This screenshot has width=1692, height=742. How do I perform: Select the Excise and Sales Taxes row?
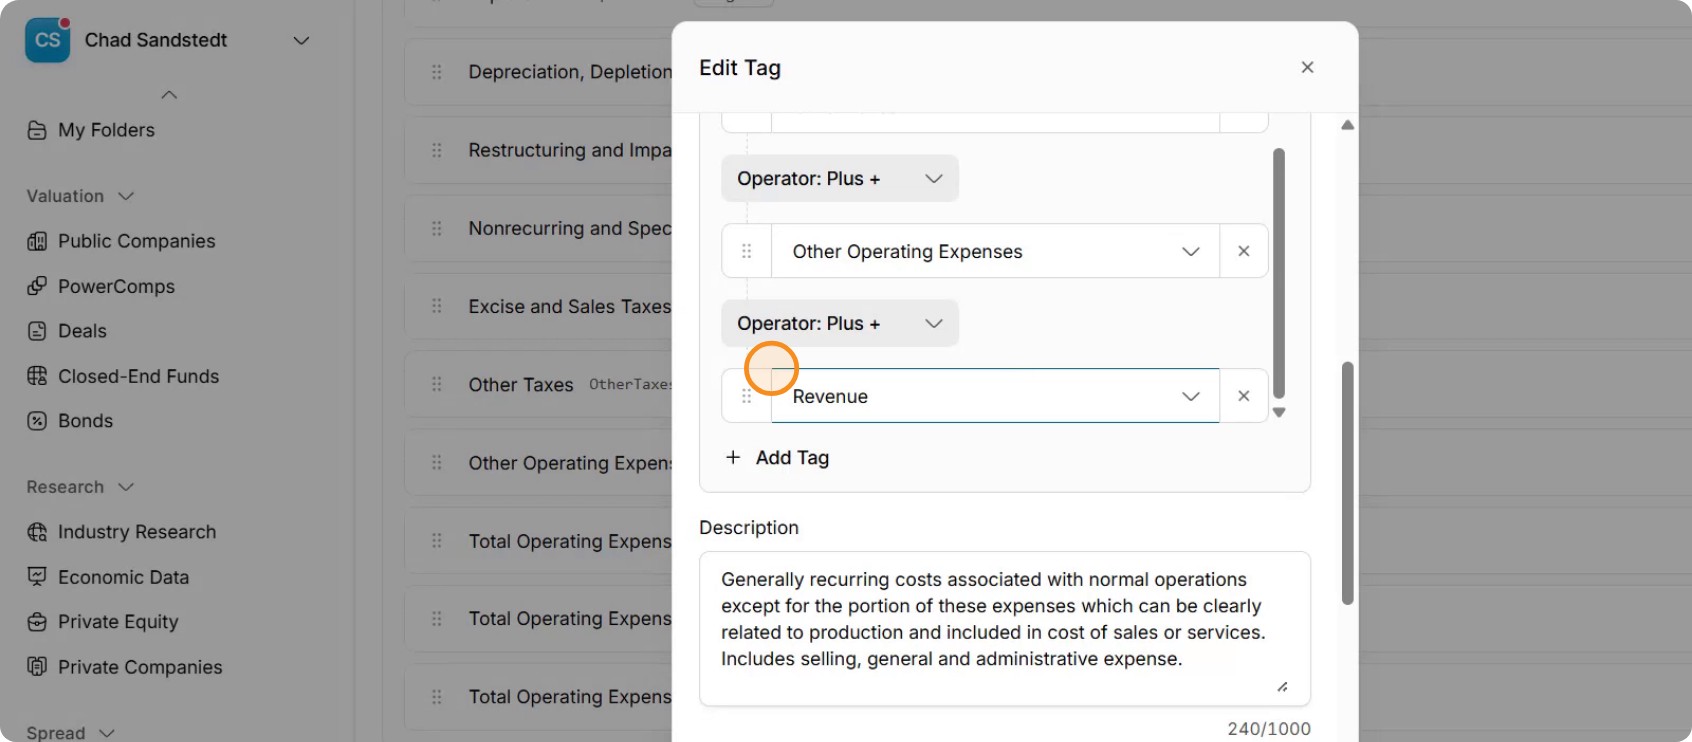[540, 306]
